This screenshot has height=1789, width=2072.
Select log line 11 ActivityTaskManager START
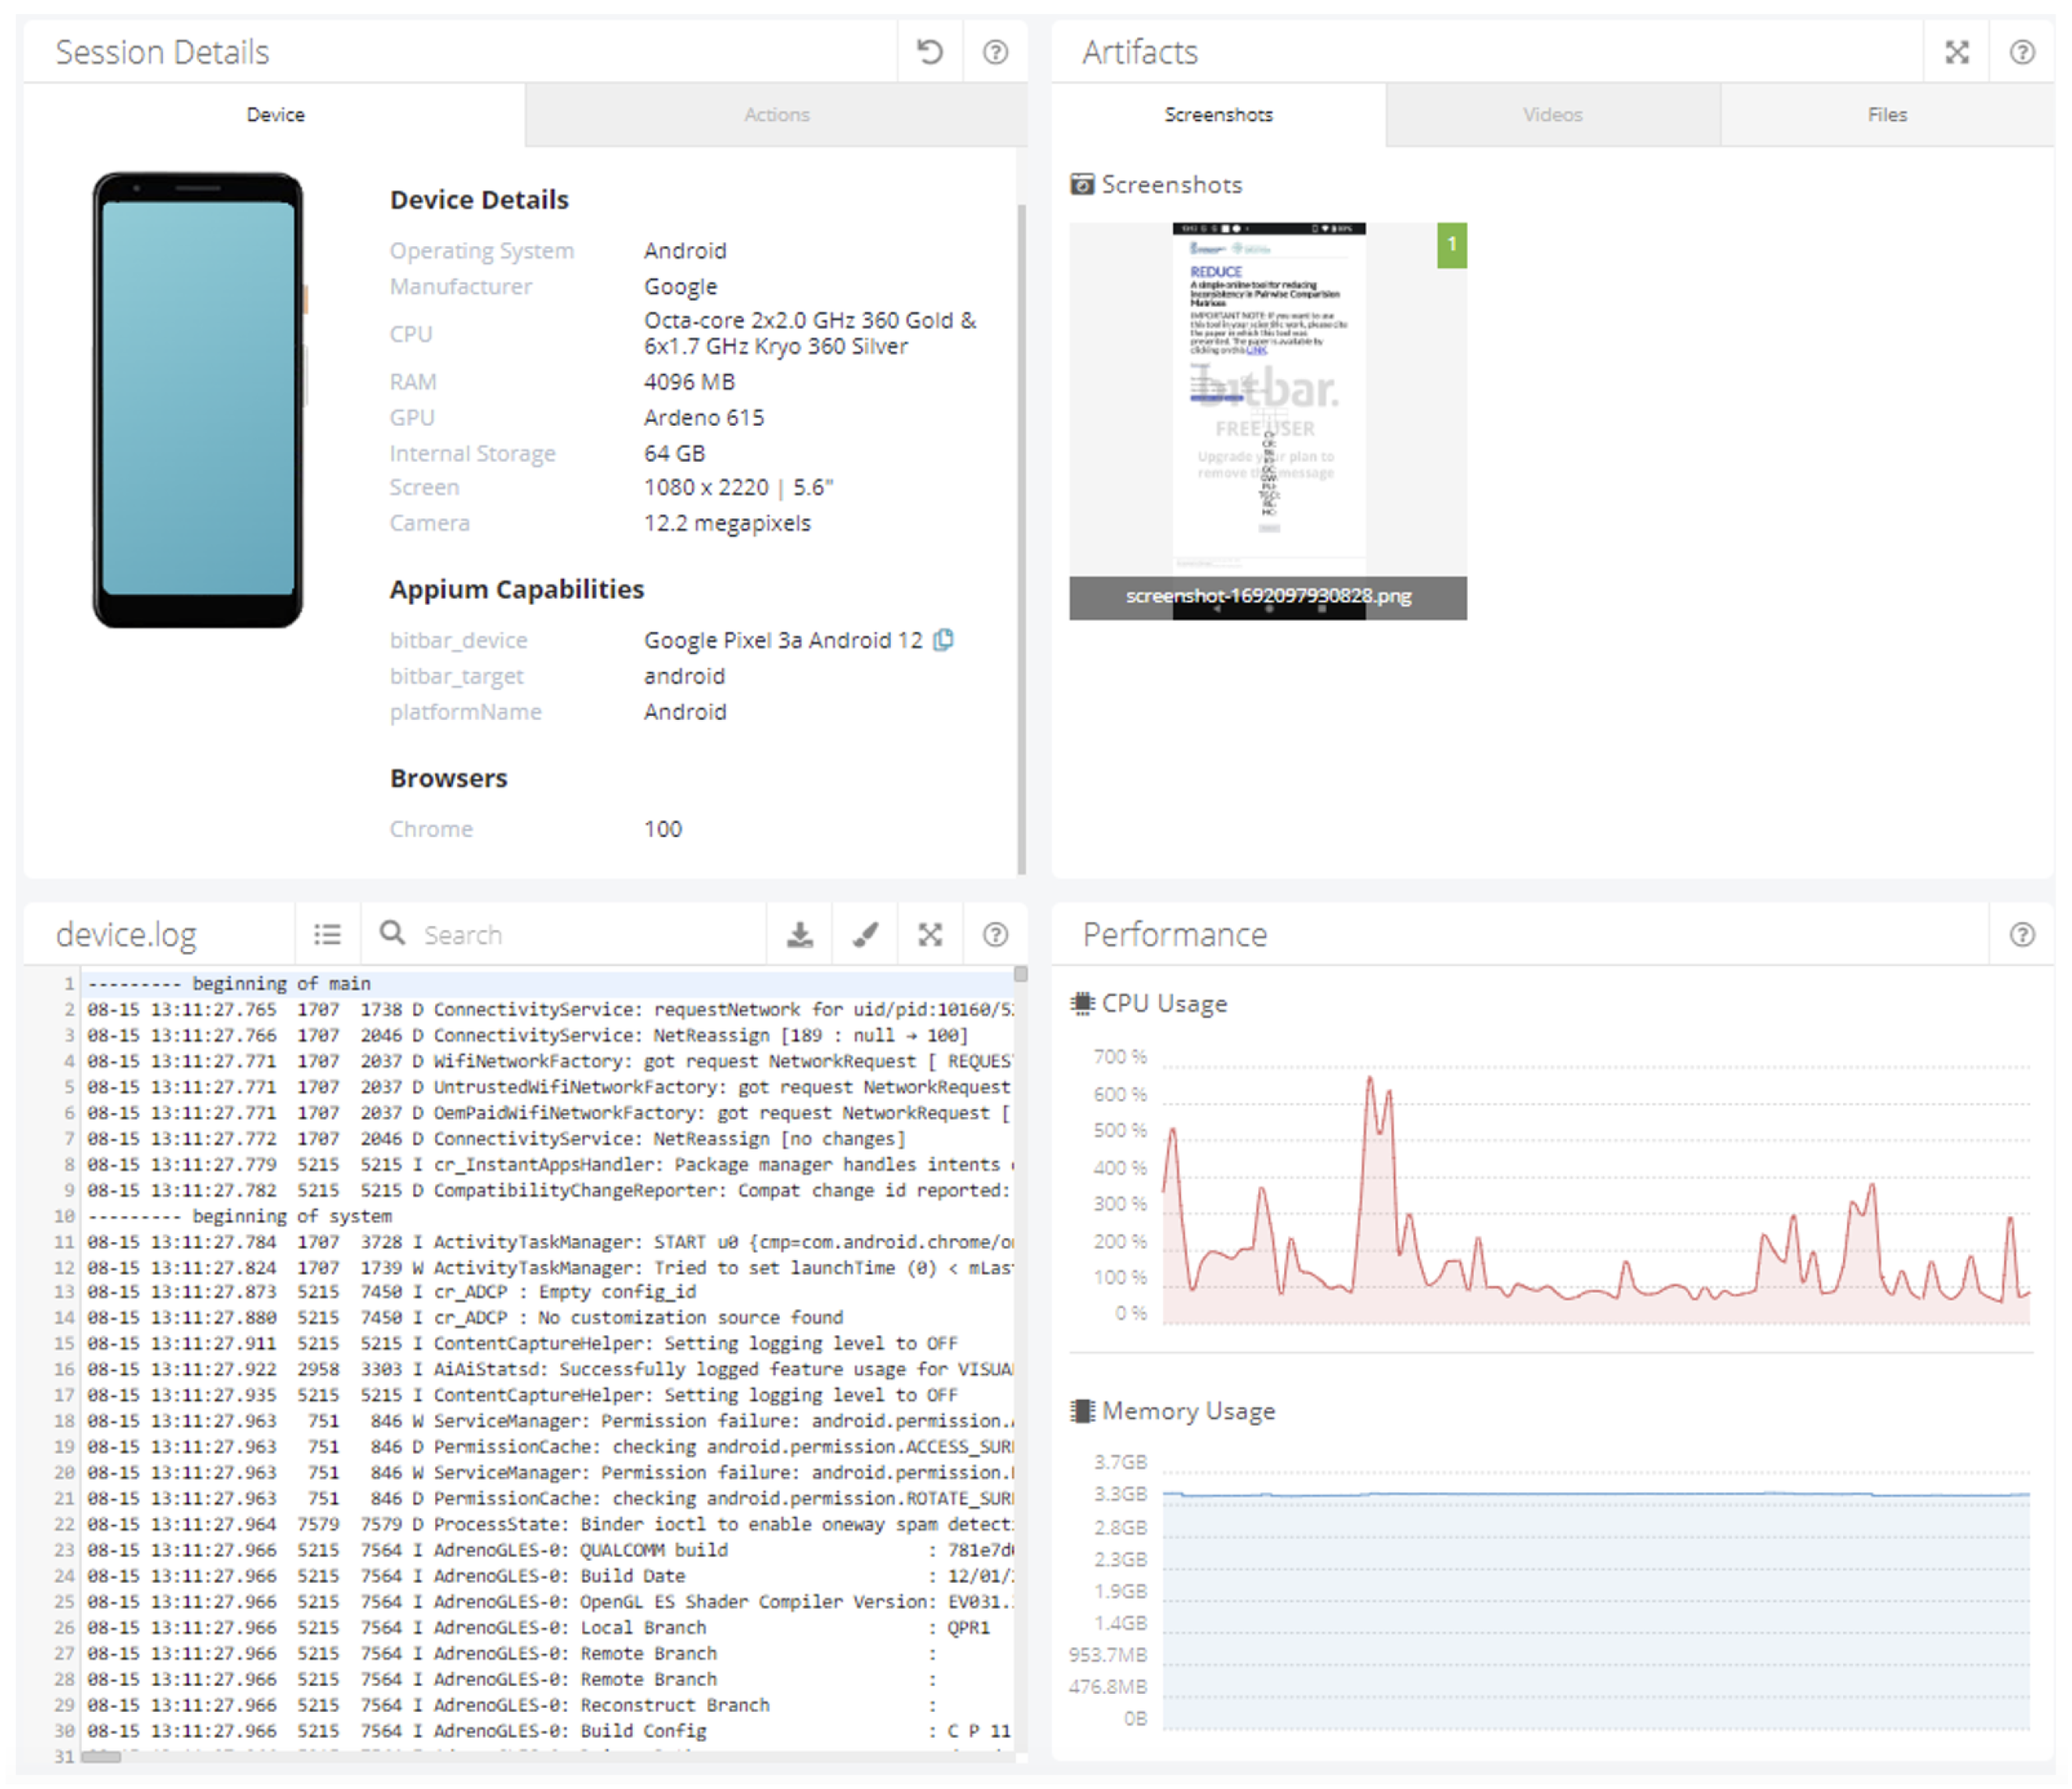click(548, 1242)
